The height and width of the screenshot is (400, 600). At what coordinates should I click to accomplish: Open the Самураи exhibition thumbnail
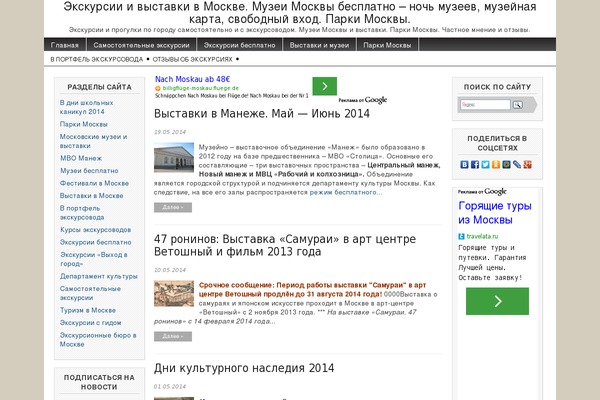(174, 293)
